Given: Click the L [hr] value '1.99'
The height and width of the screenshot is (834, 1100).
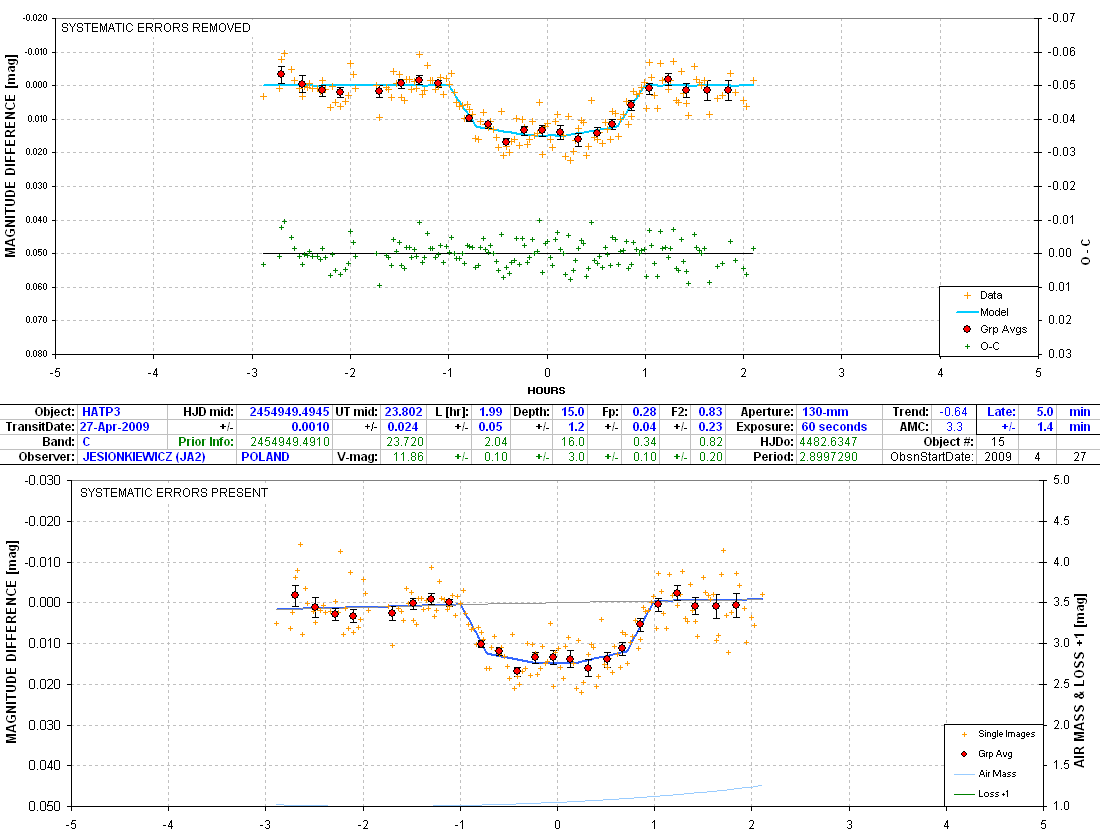Looking at the screenshot, I should 490,412.
